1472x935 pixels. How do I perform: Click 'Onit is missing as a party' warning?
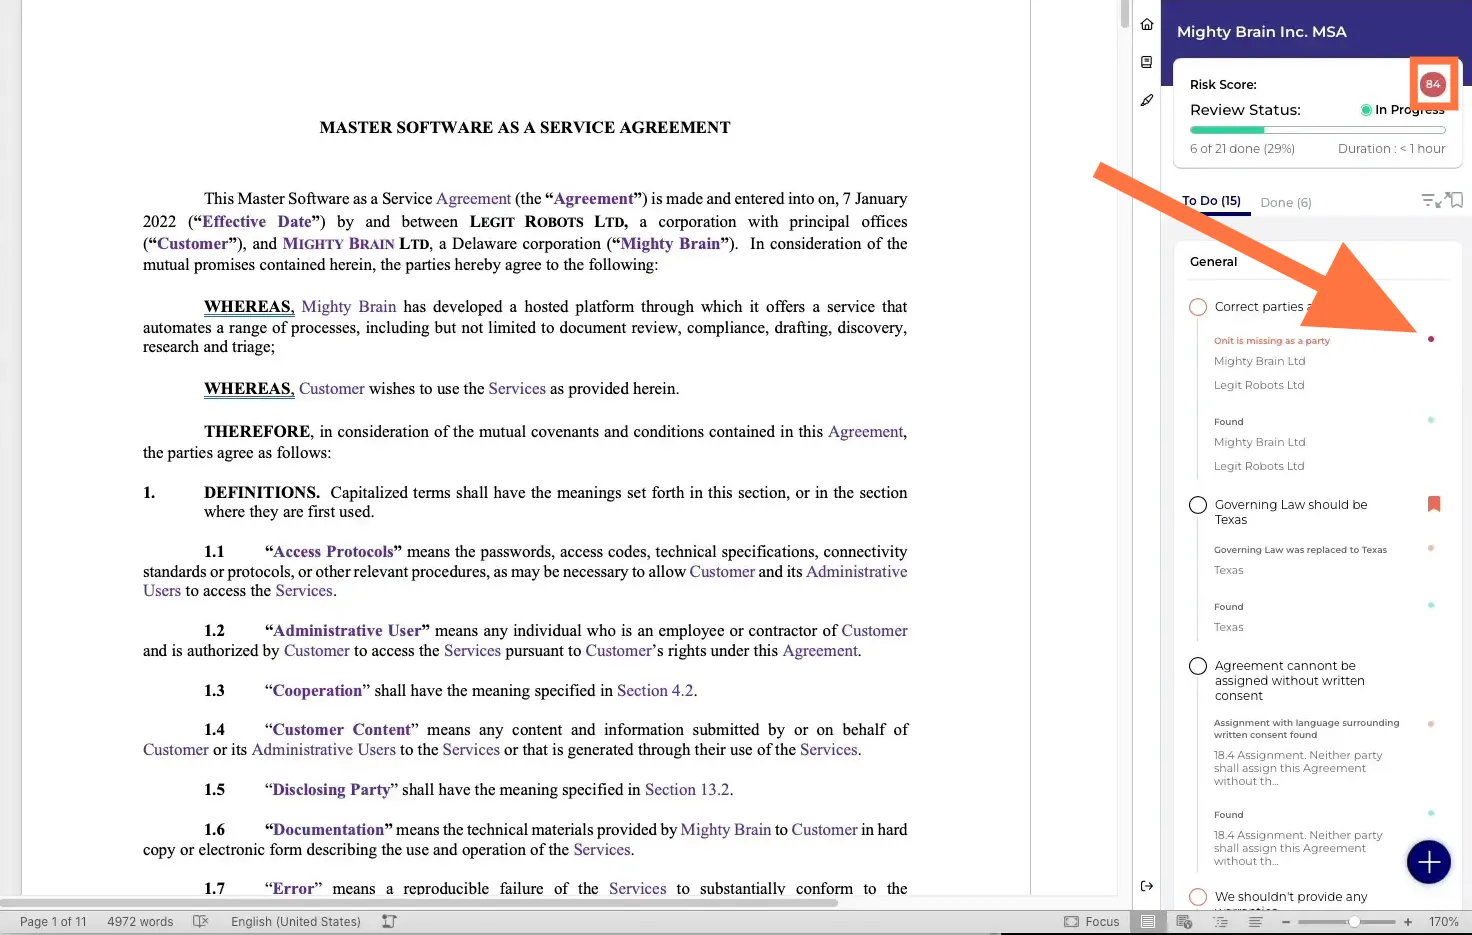(x=1271, y=341)
